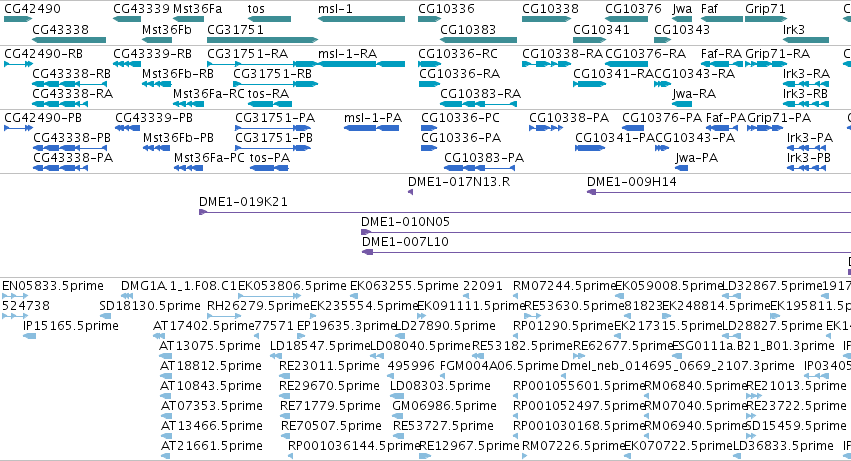The width and height of the screenshot is (851, 461).
Task: Click the Mst36Fb-PB protein label
Action: (179, 138)
